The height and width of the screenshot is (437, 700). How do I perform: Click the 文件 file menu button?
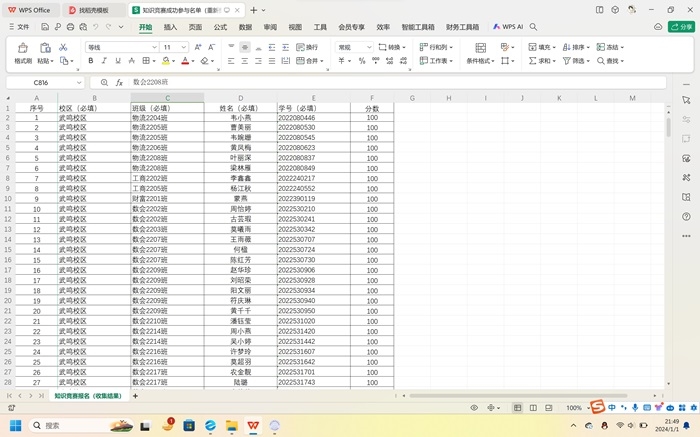19,28
